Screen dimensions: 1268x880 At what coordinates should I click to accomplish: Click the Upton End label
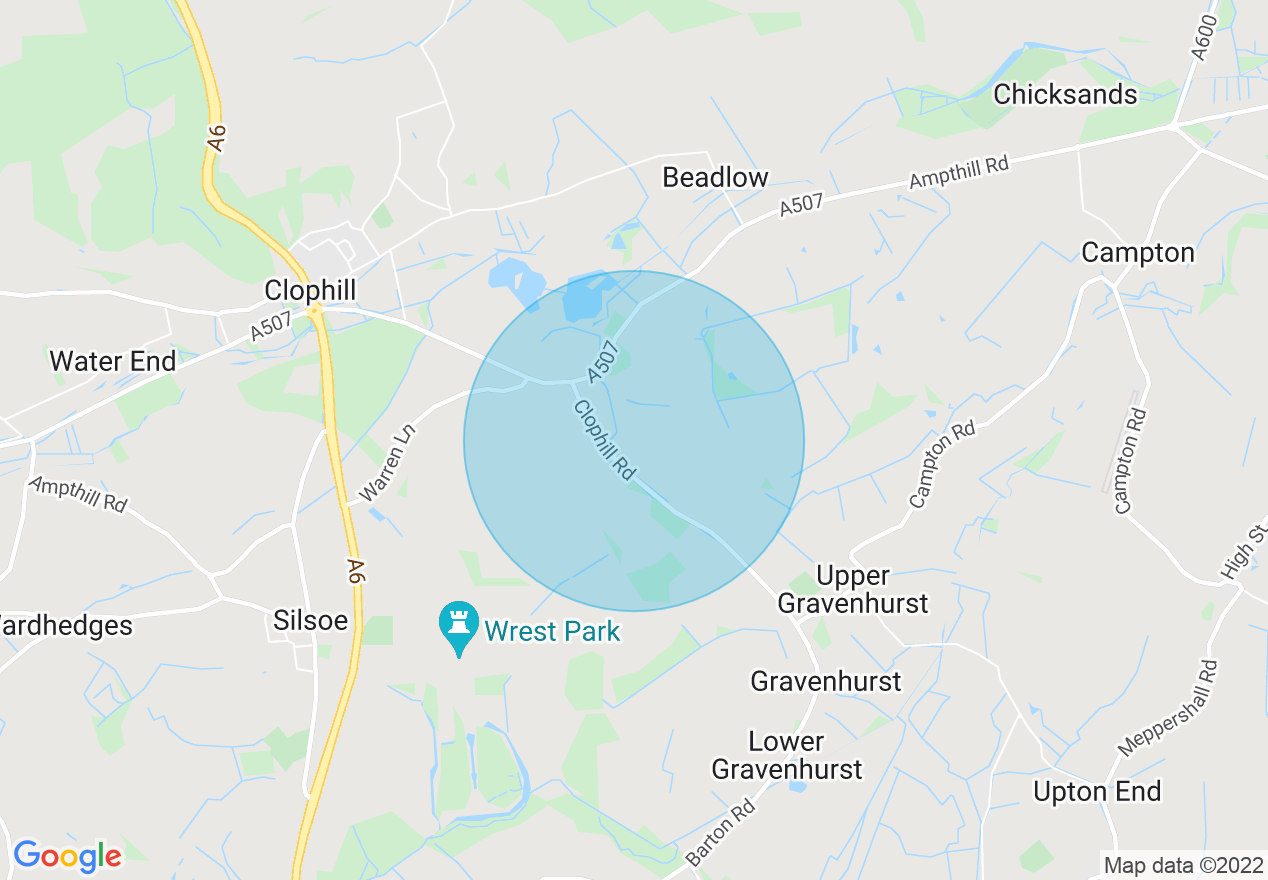tap(1097, 792)
